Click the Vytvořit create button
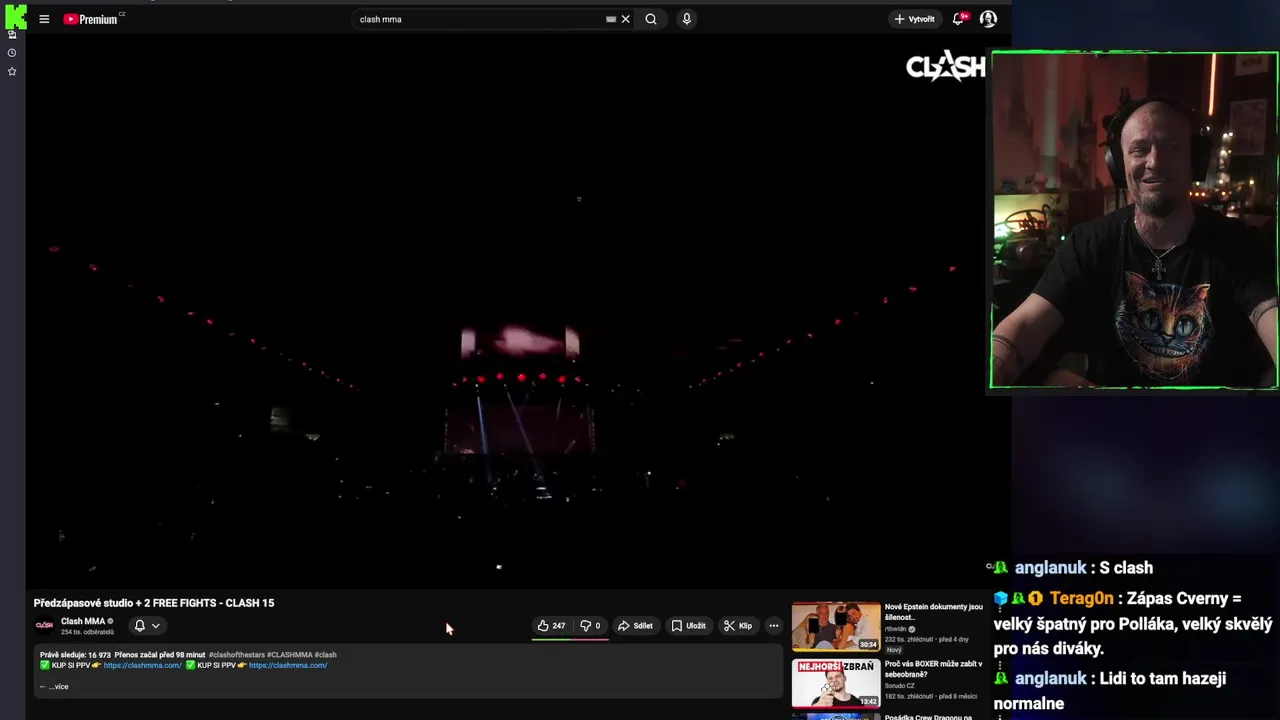 (914, 19)
